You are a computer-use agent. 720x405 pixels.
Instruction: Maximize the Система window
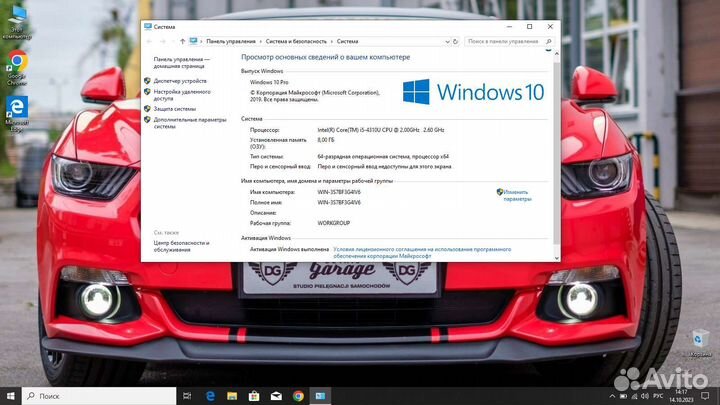[529, 27]
